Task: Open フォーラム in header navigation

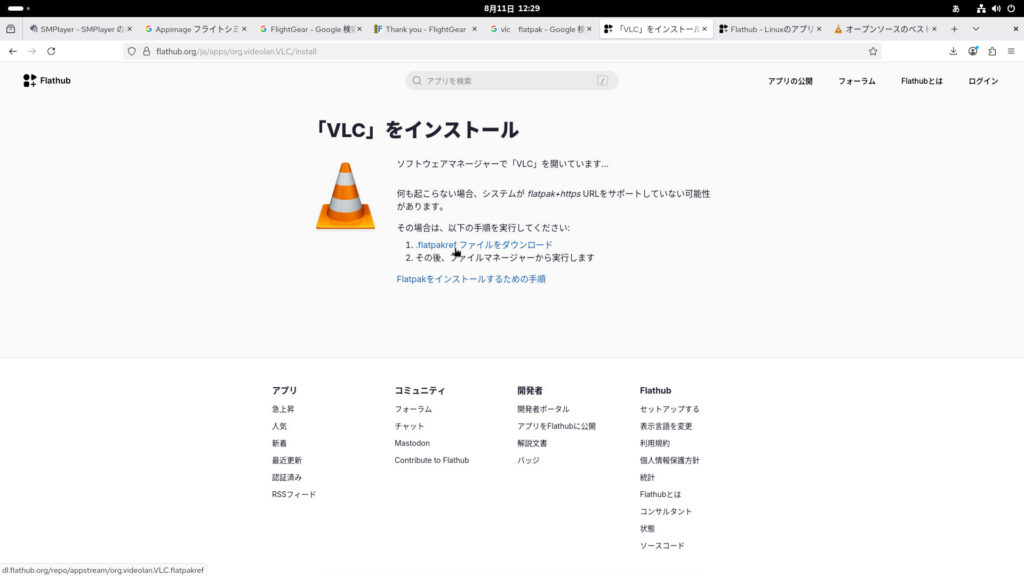Action: [x=856, y=81]
